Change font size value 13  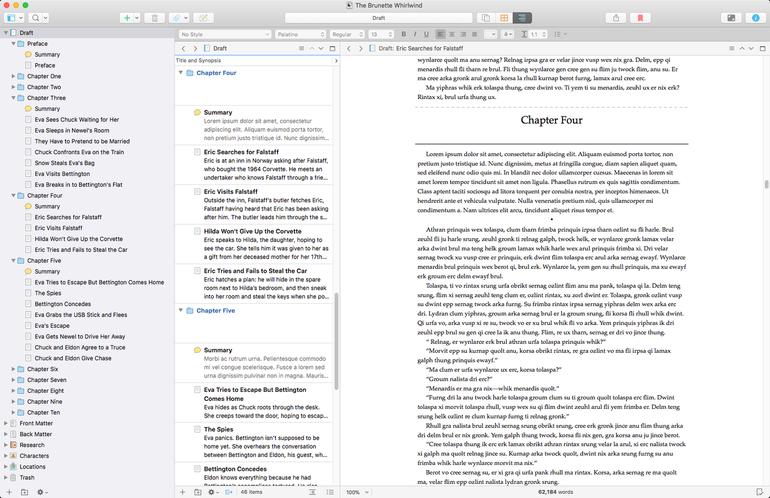pyautogui.click(x=381, y=34)
